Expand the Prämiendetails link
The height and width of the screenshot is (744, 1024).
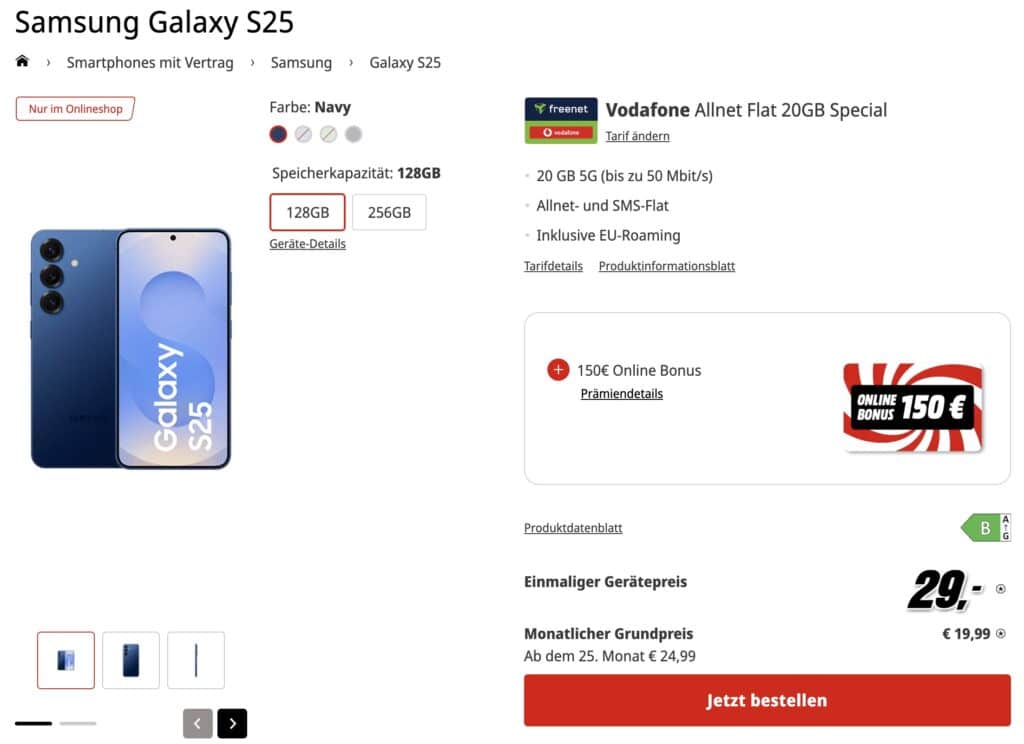[x=621, y=394]
